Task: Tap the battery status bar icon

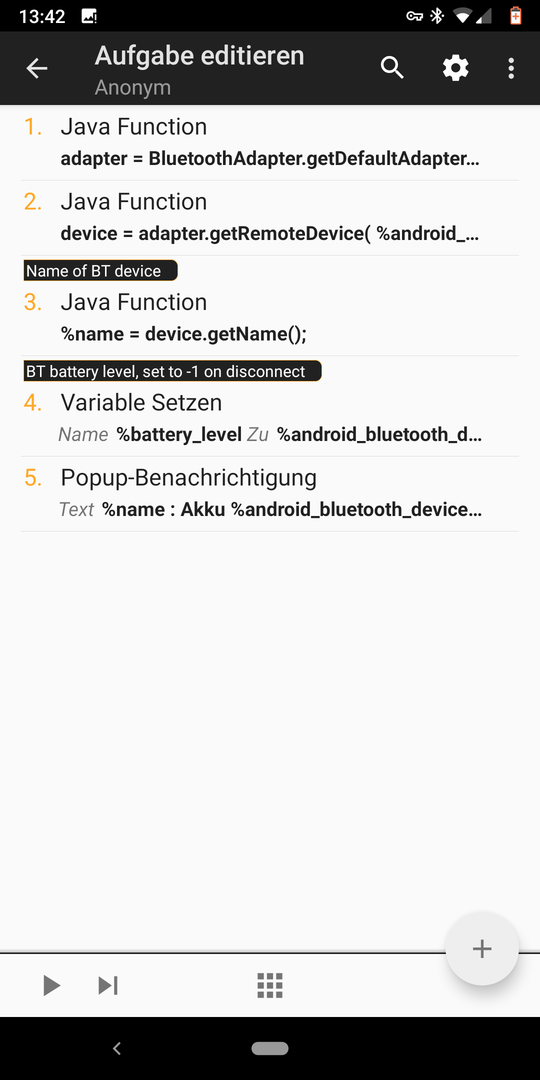Action: (515, 15)
